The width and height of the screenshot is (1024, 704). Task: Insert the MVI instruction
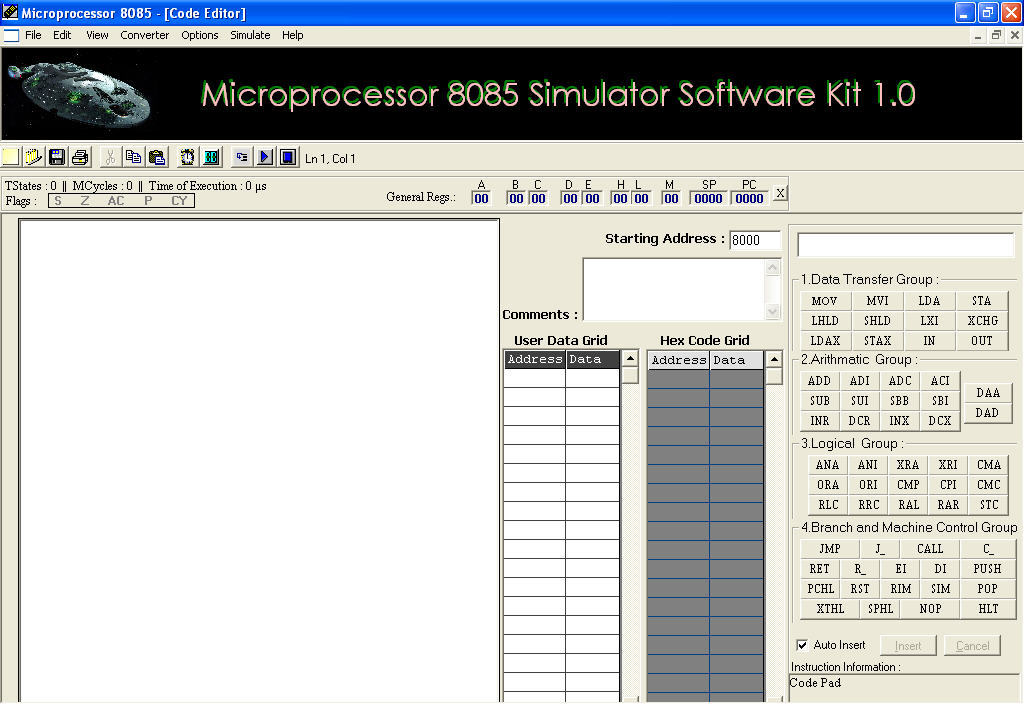click(877, 301)
